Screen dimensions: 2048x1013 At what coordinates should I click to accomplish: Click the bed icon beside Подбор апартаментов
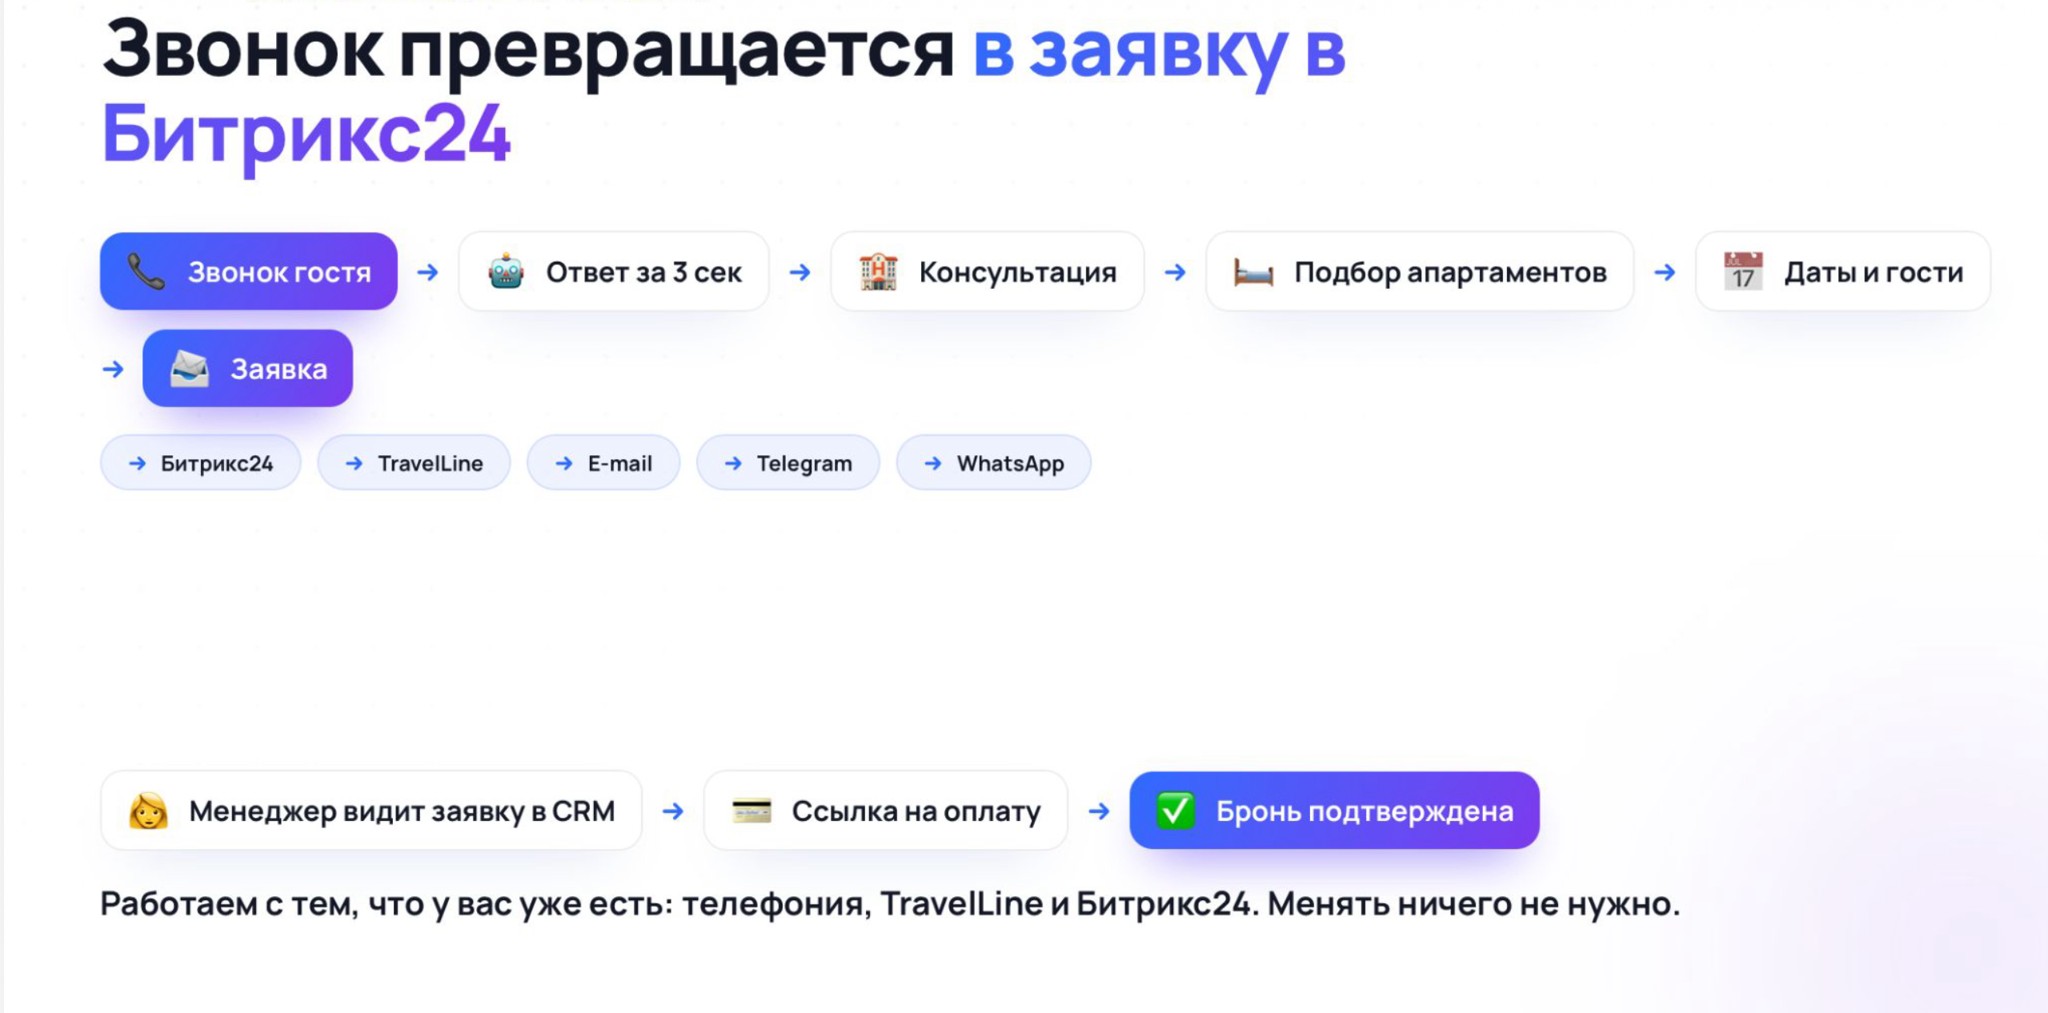1253,272
